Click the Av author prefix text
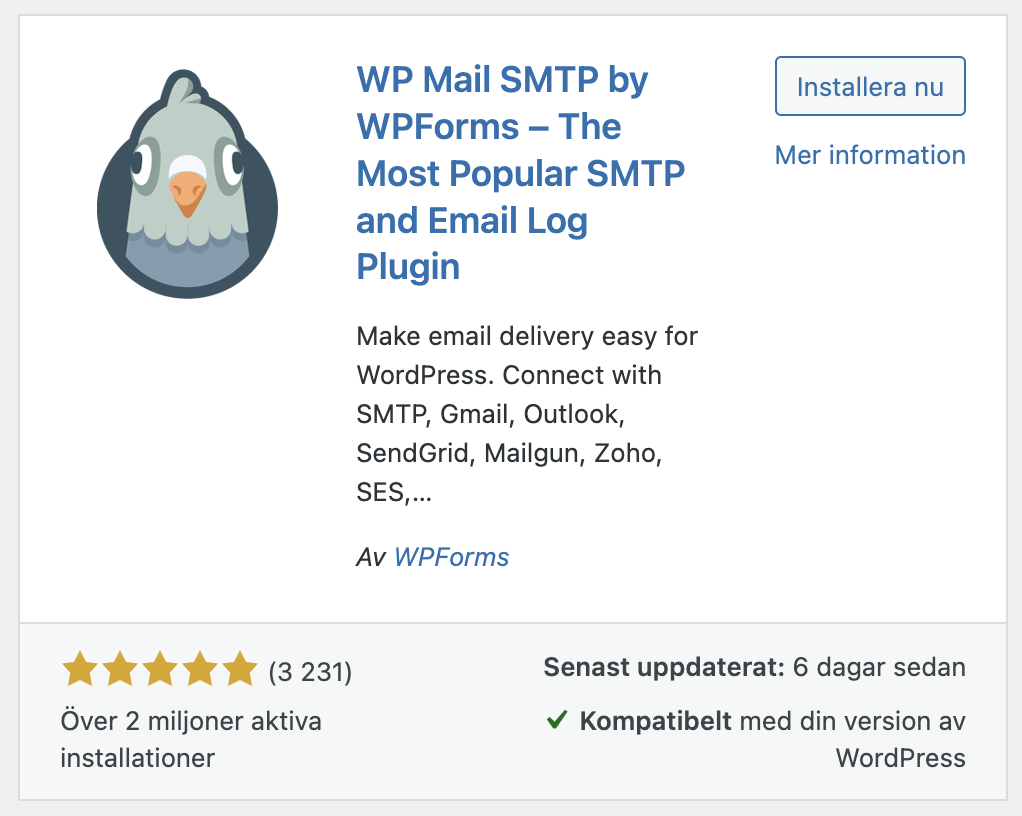Viewport: 1022px width, 816px height. (x=372, y=557)
